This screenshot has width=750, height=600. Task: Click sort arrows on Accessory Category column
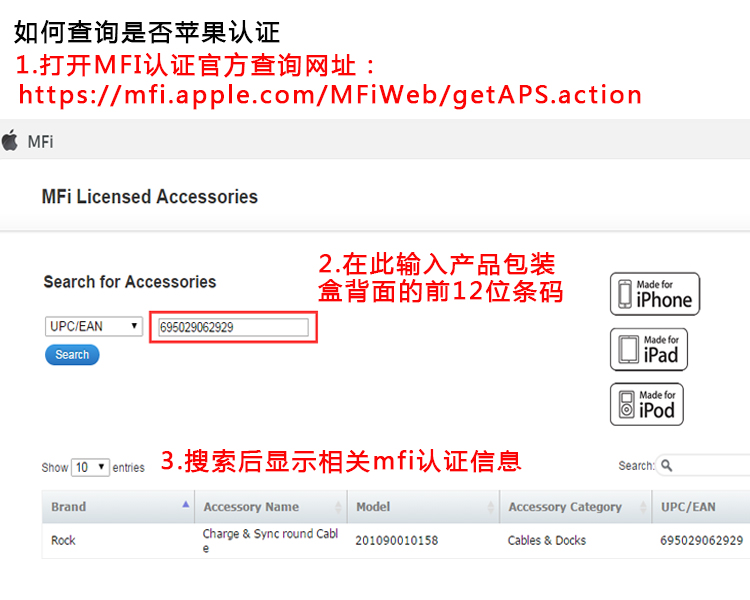(x=643, y=507)
